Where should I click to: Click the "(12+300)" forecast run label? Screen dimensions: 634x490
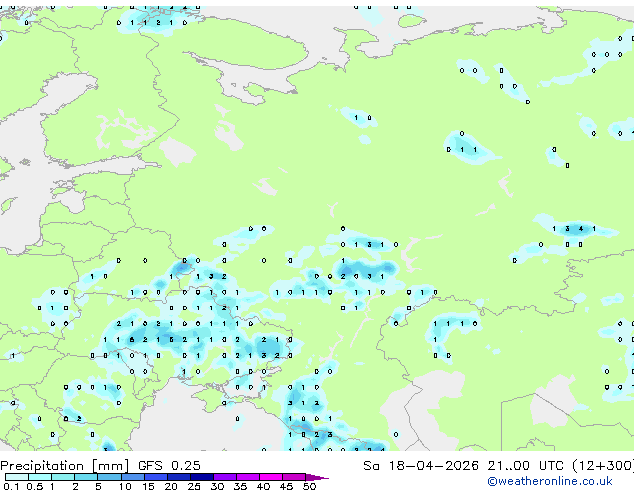(x=603, y=466)
